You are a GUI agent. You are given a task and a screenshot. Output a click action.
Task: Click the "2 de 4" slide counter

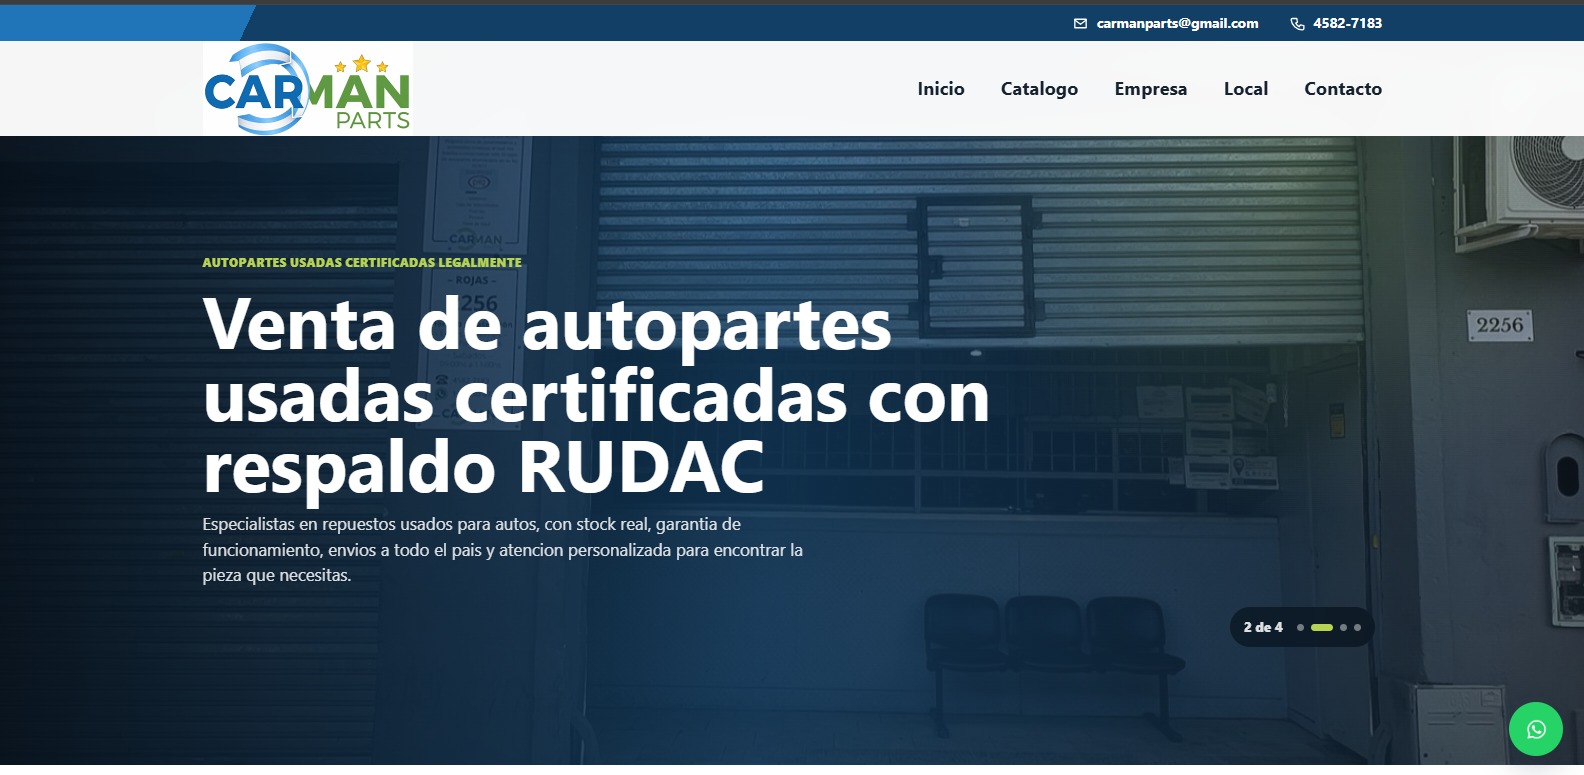click(1263, 628)
